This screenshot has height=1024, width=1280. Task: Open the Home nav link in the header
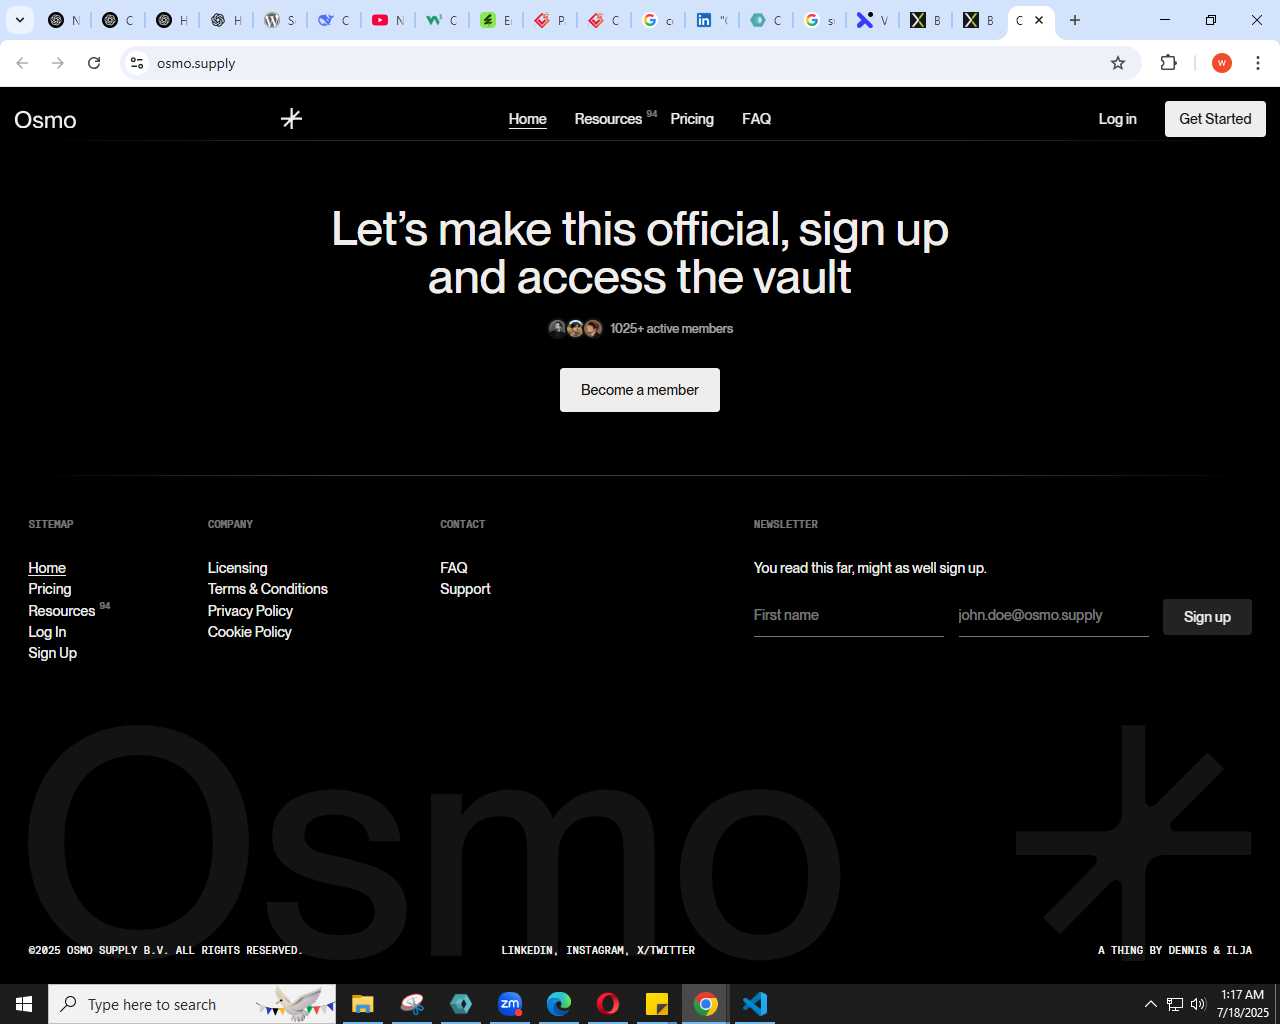[527, 119]
